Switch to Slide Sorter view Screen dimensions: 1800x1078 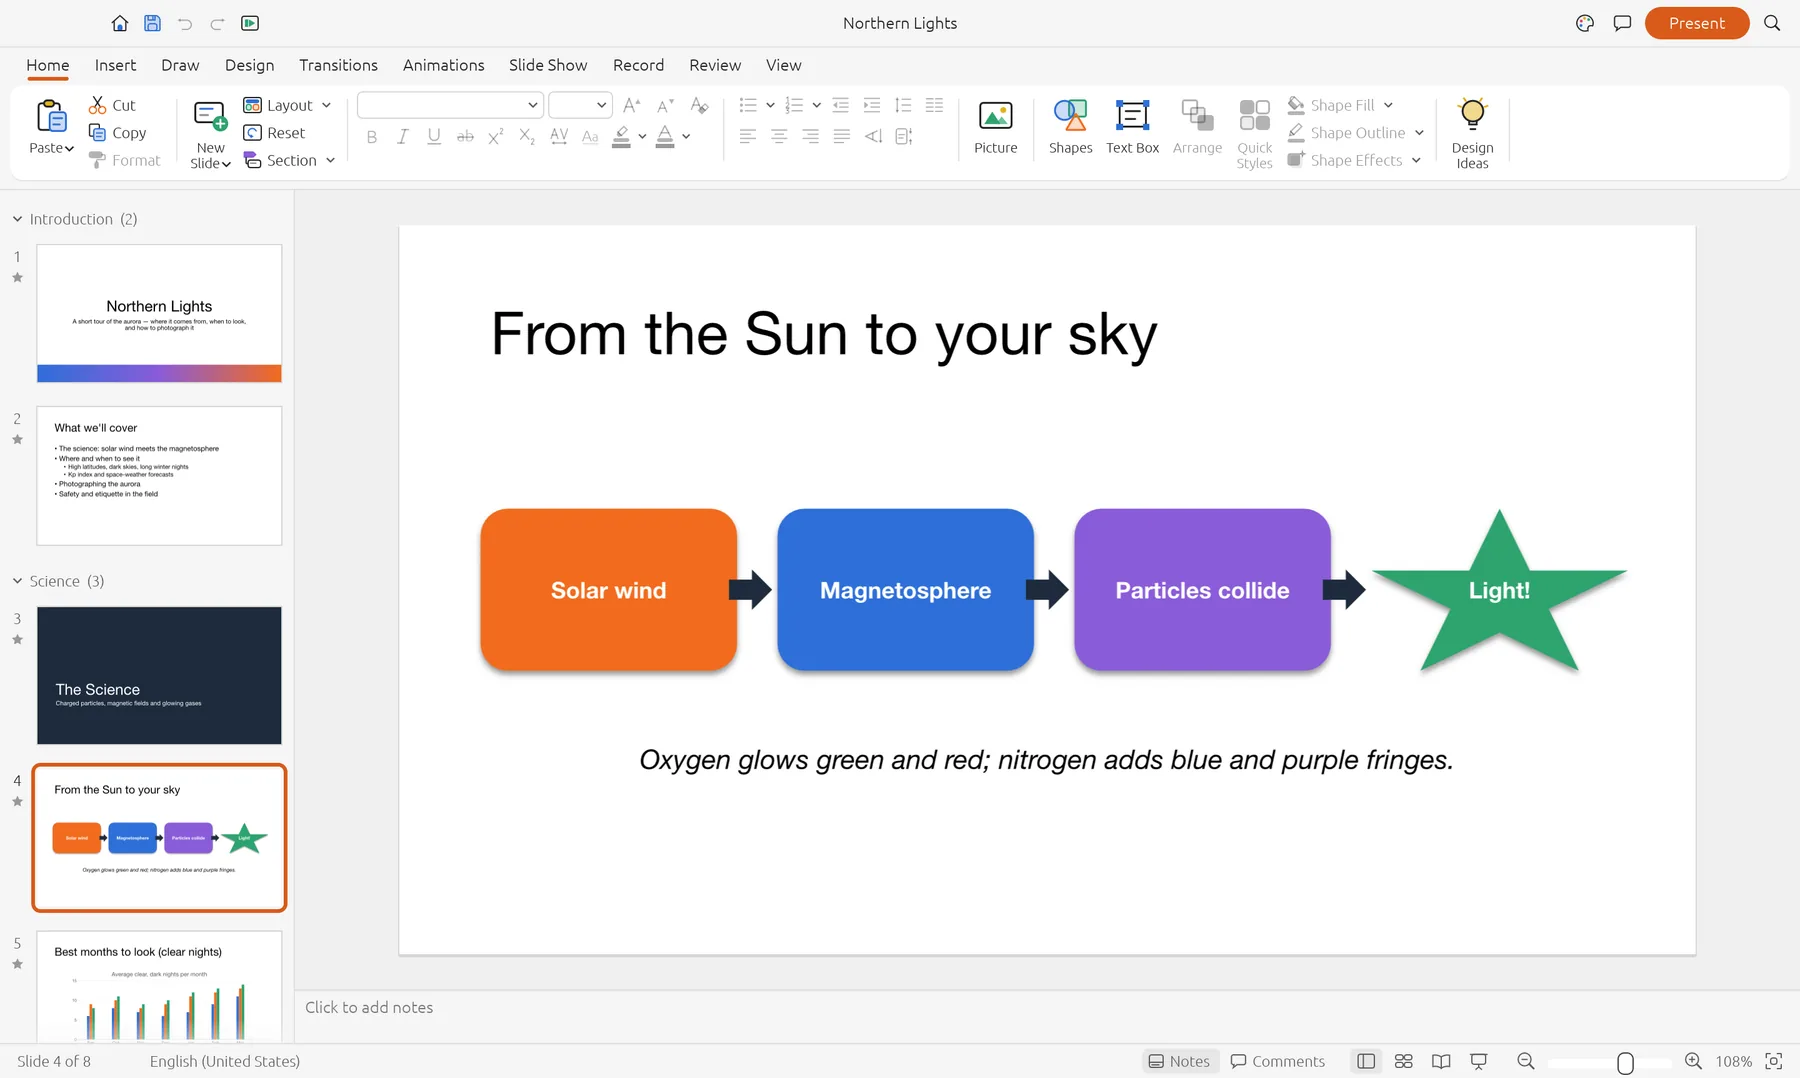[1403, 1061]
